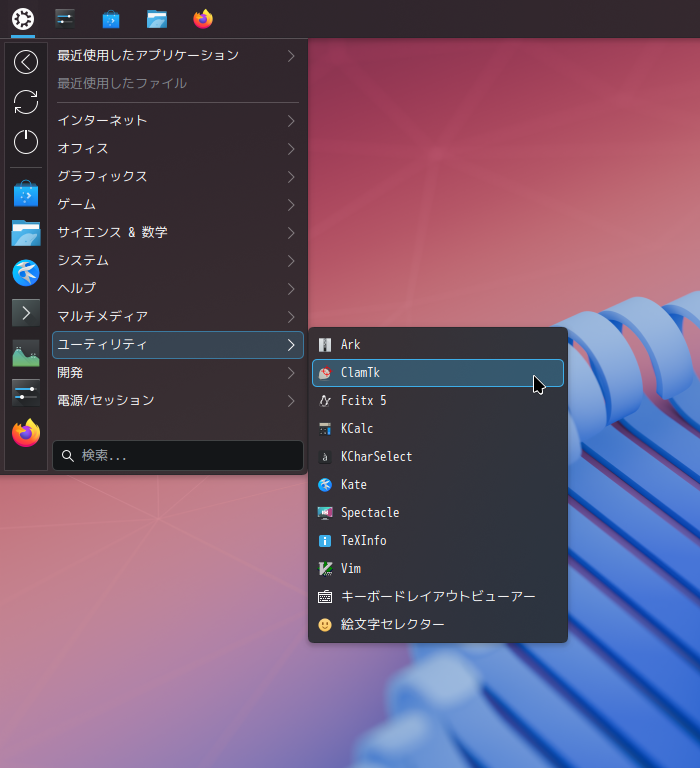The height and width of the screenshot is (768, 700).
Task: Expand the 開発 category arrow
Action: coord(291,373)
